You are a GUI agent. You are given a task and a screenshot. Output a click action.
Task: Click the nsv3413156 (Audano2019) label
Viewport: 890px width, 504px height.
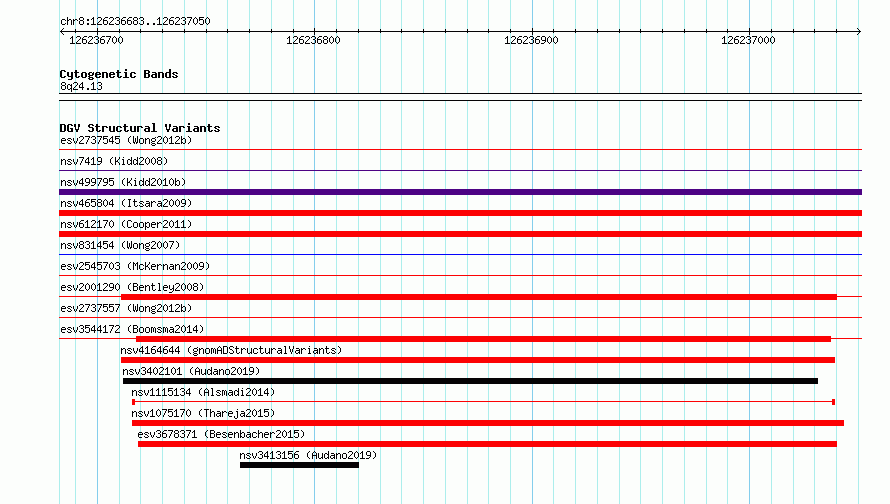point(308,455)
